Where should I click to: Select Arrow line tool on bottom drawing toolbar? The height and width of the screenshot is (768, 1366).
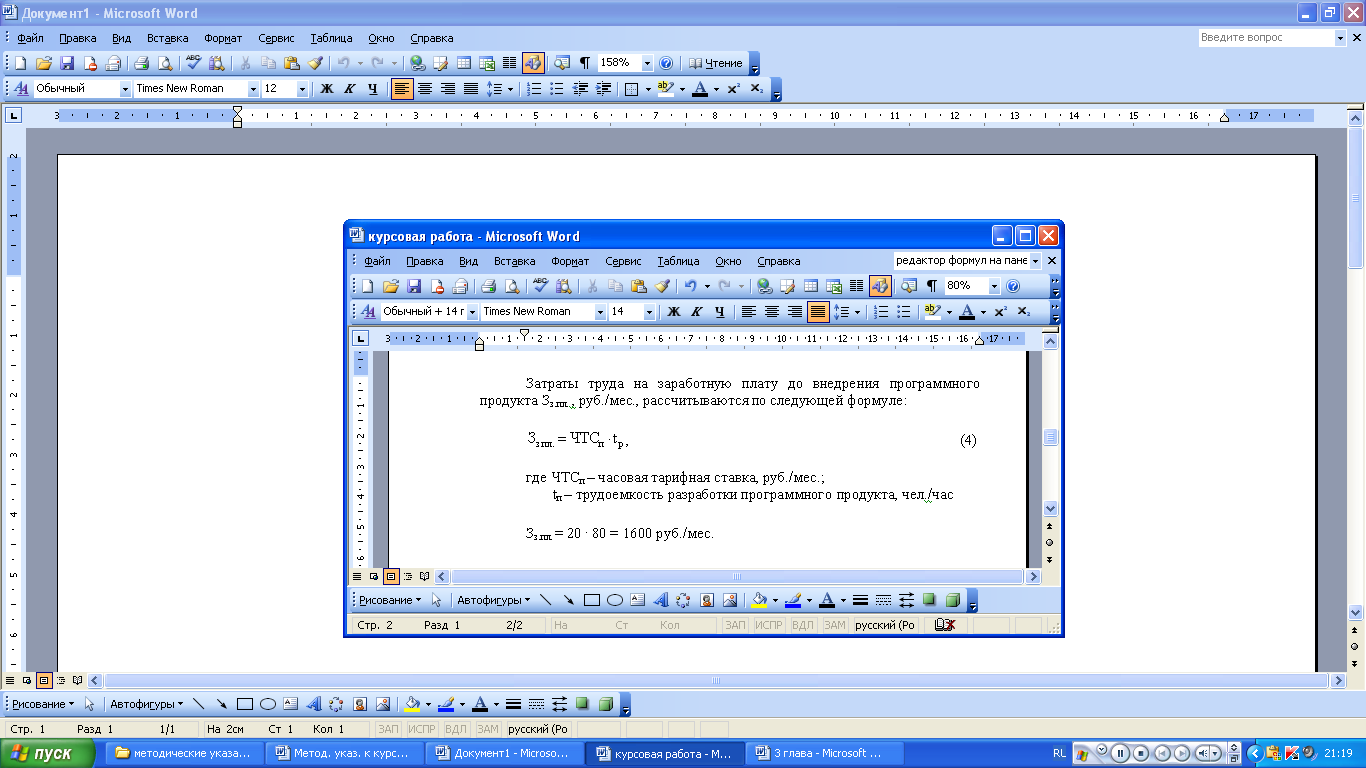point(221,704)
